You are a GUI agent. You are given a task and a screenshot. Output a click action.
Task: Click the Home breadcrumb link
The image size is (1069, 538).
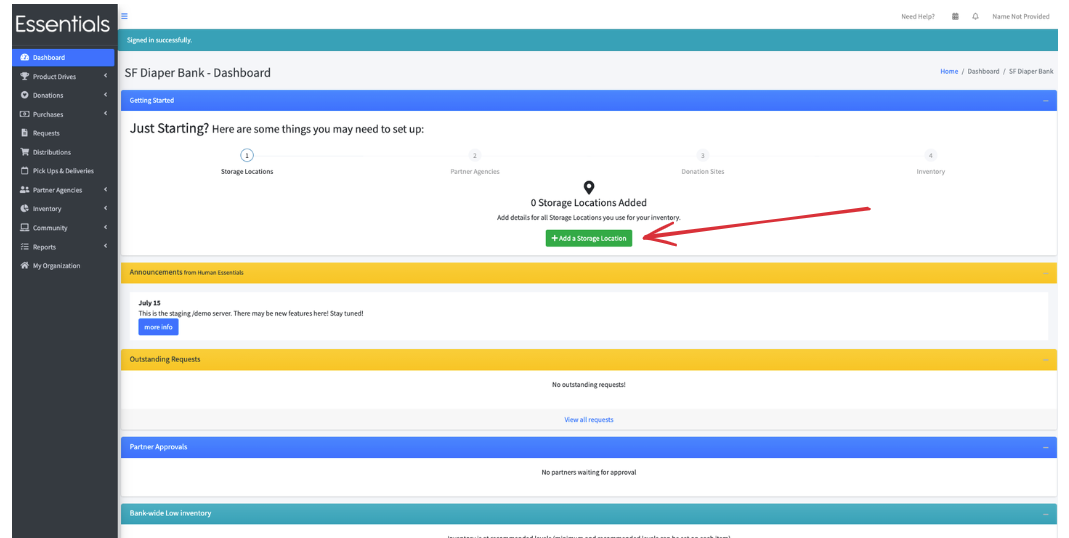[949, 72]
